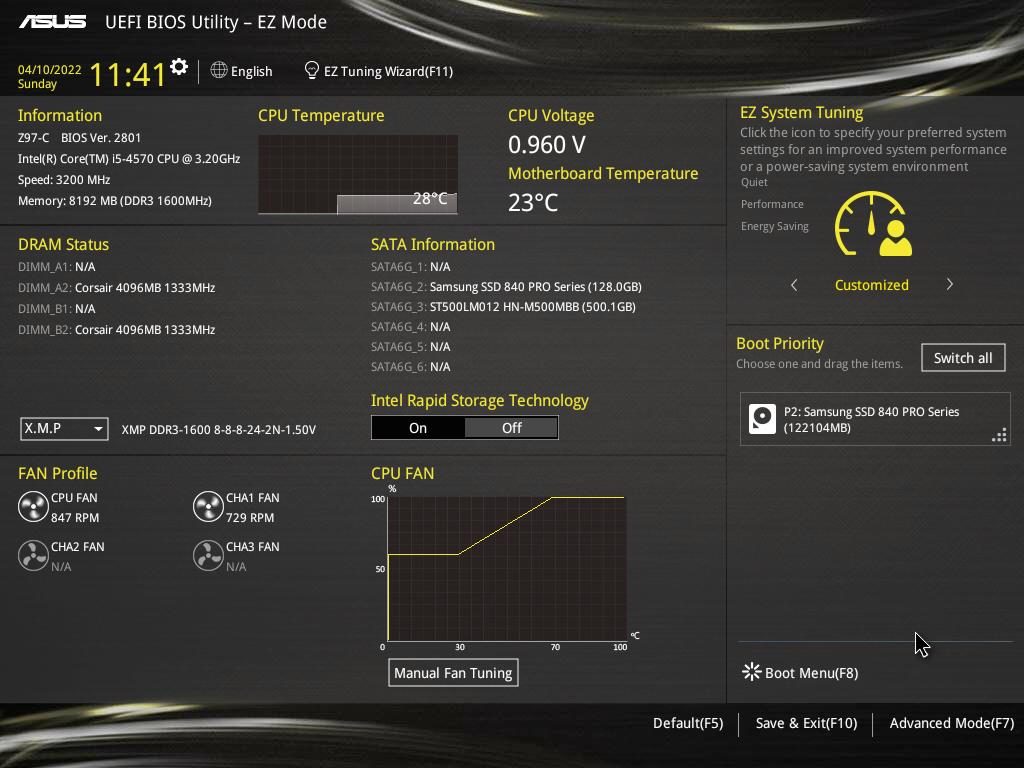1024x768 pixels.
Task: Click the globe language icon
Action: point(219,70)
